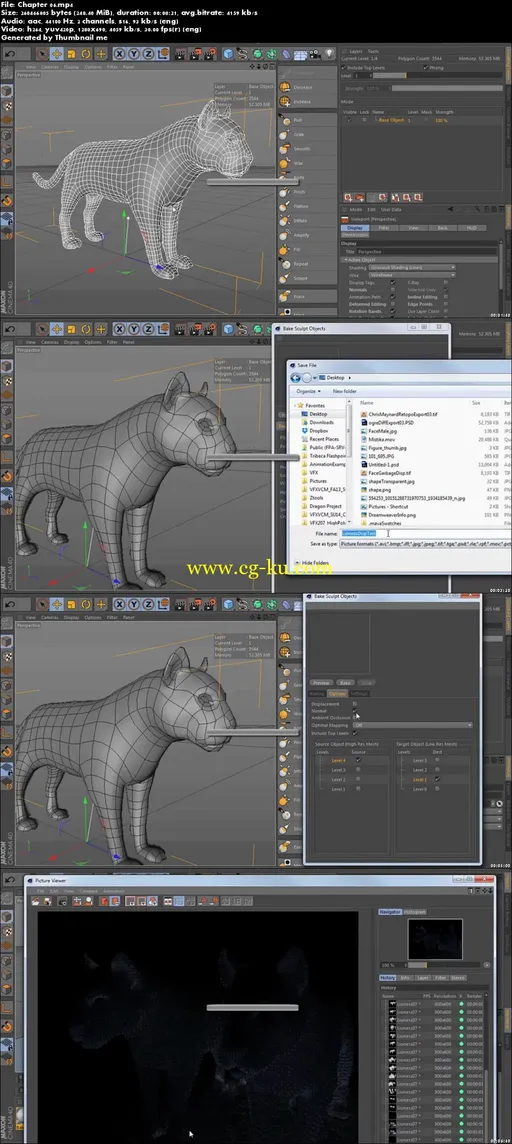Toggle the Z axis lock in the wireframe-cat frame toolbar
The height and width of the screenshot is (1144, 512).
tap(149, 53)
